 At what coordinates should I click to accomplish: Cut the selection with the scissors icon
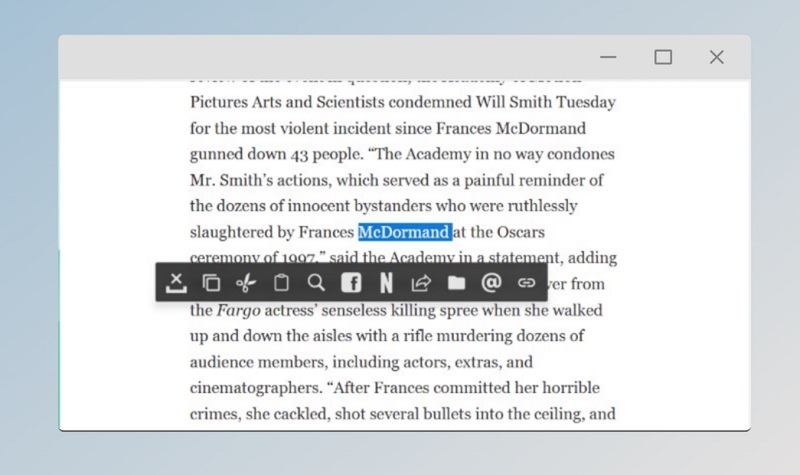pos(246,283)
